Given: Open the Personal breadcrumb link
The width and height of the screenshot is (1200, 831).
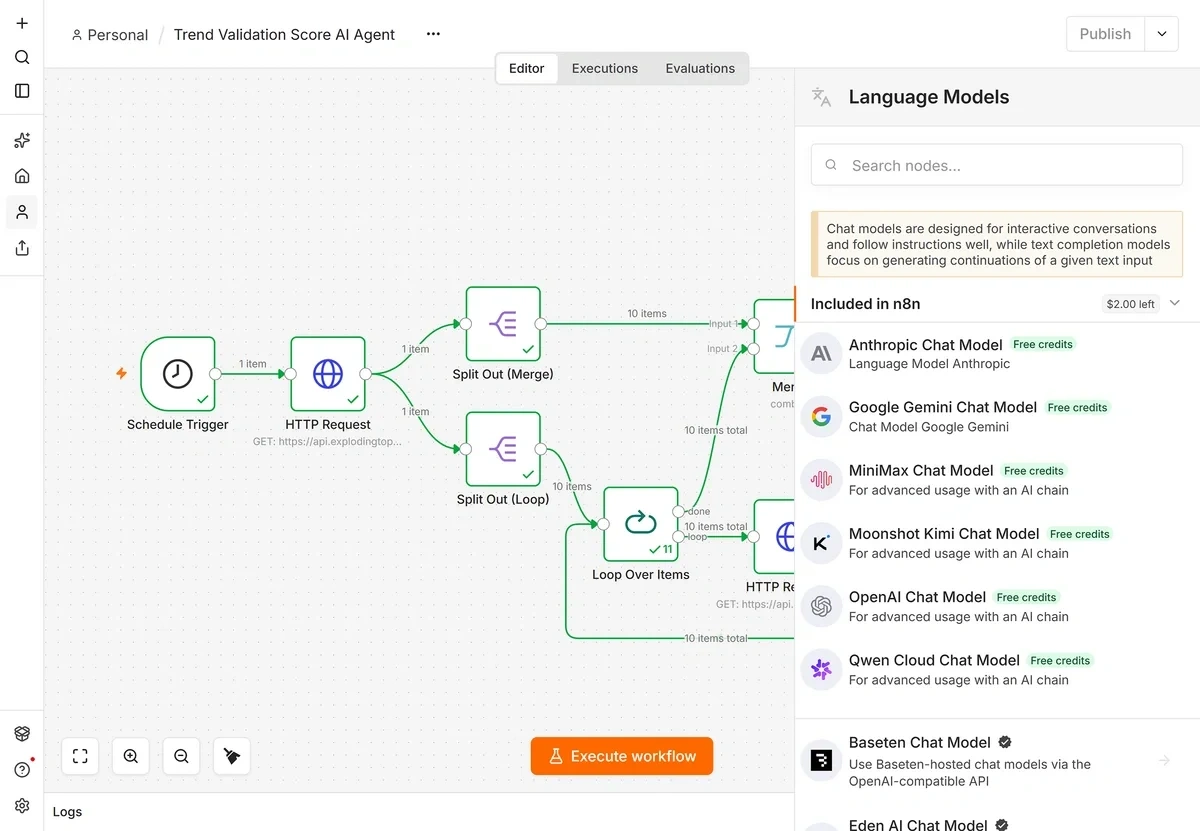Looking at the screenshot, I should coord(110,35).
